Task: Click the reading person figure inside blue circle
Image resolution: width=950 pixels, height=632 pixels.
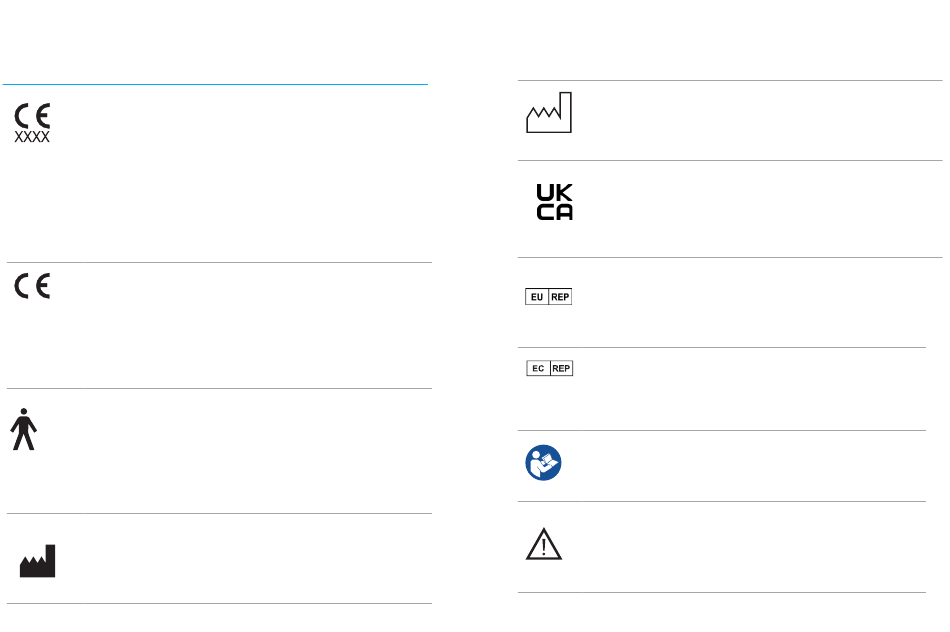Action: coord(543,464)
